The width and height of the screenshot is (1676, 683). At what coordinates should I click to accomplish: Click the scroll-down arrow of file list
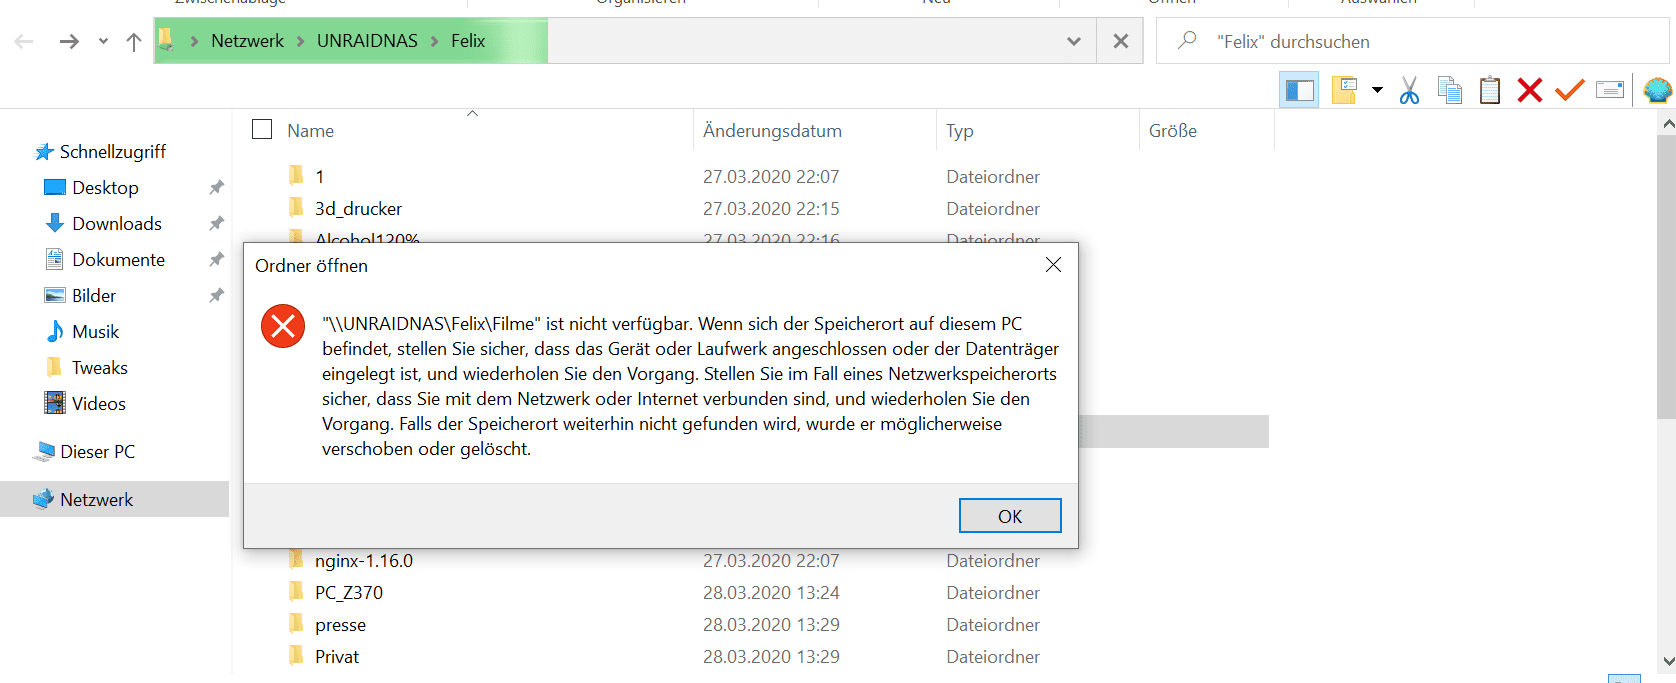(x=1667, y=661)
